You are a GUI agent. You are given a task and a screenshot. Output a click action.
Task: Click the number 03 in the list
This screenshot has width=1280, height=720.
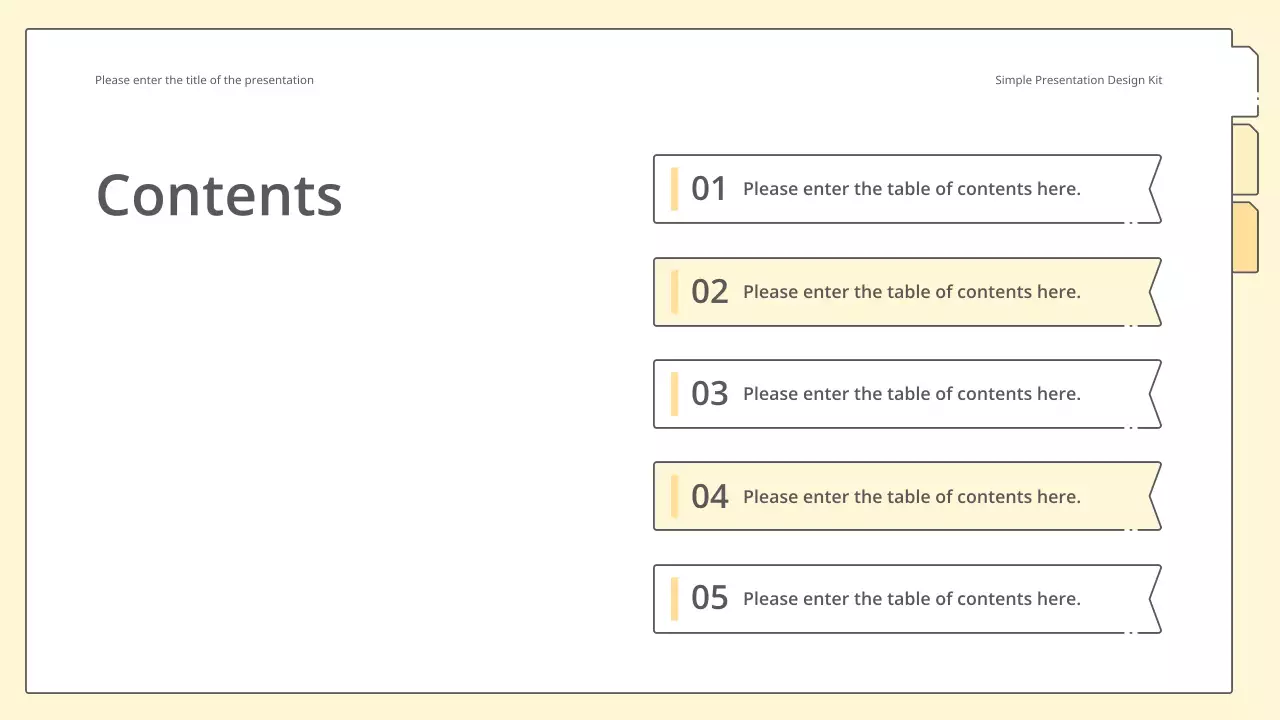tap(709, 394)
